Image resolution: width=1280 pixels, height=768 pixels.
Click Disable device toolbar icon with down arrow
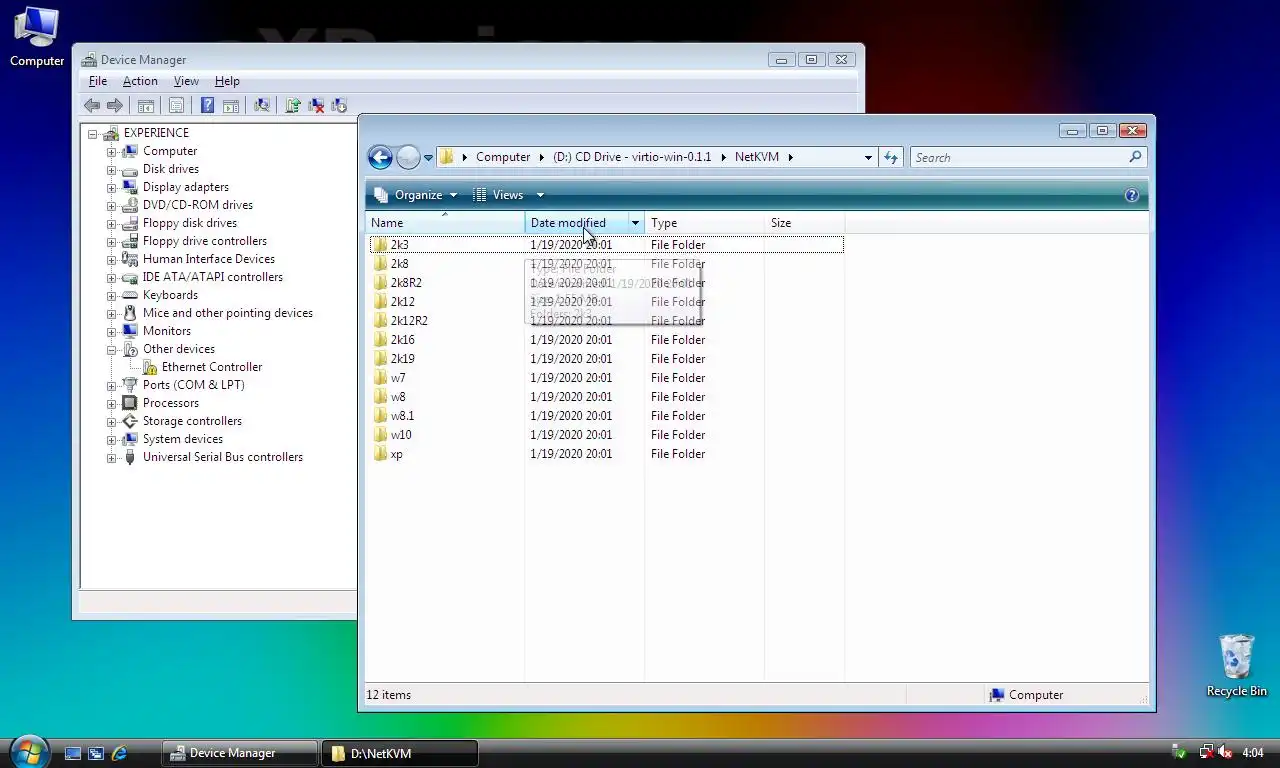coord(339,105)
